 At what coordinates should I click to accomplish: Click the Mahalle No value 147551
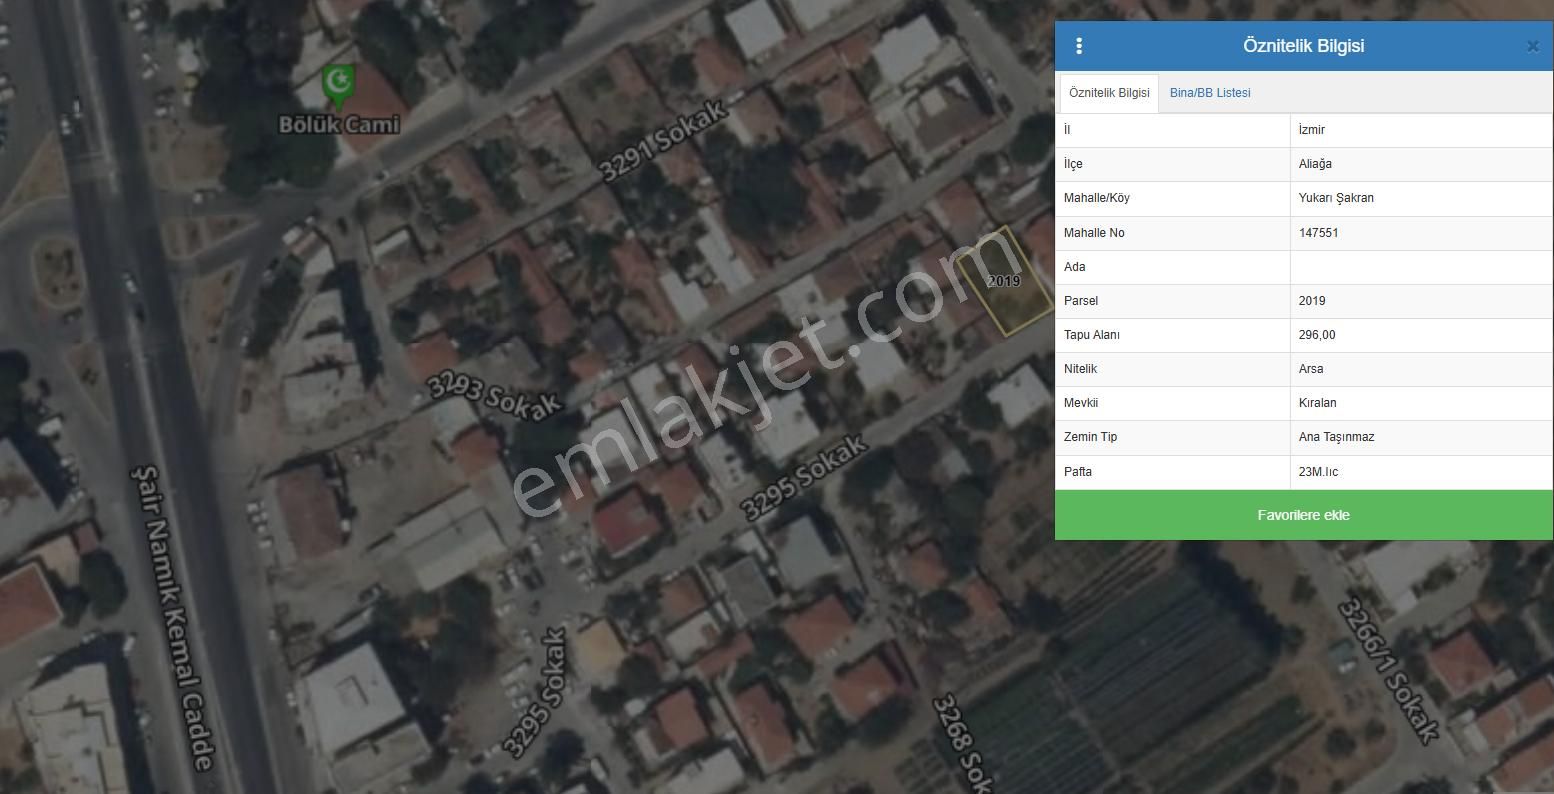point(1318,233)
